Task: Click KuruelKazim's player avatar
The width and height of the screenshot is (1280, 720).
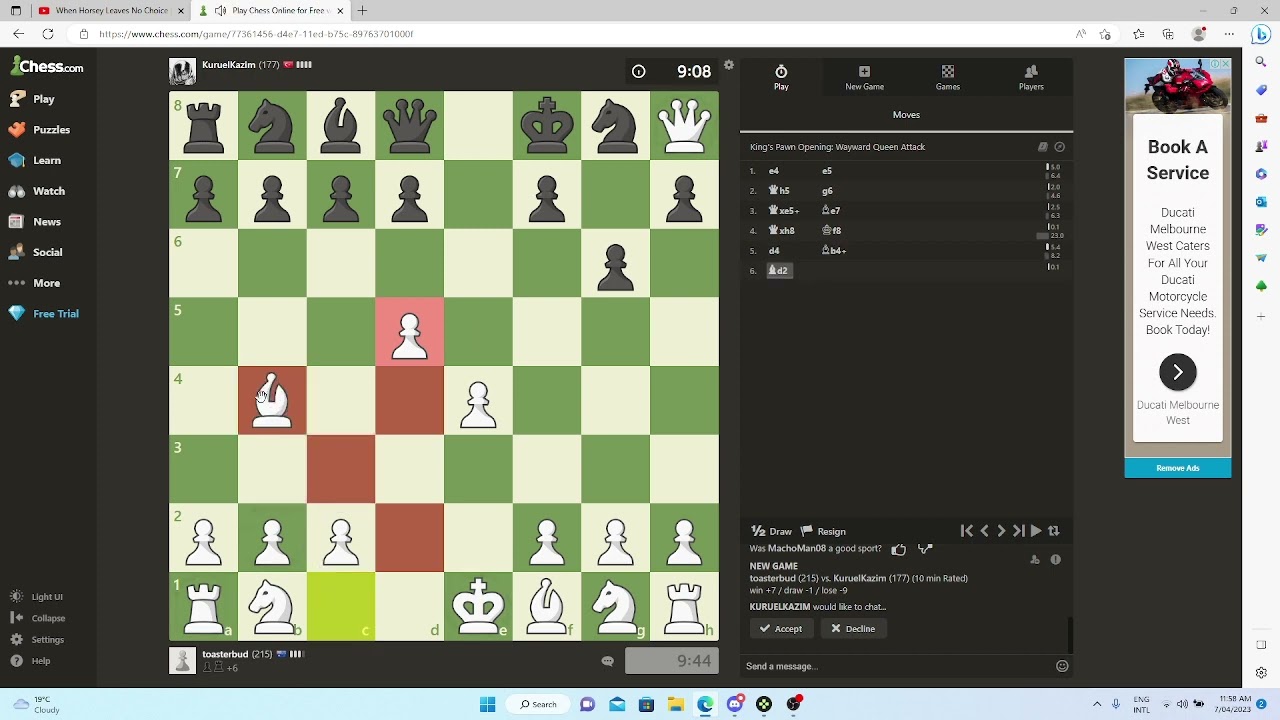Action: point(182,72)
